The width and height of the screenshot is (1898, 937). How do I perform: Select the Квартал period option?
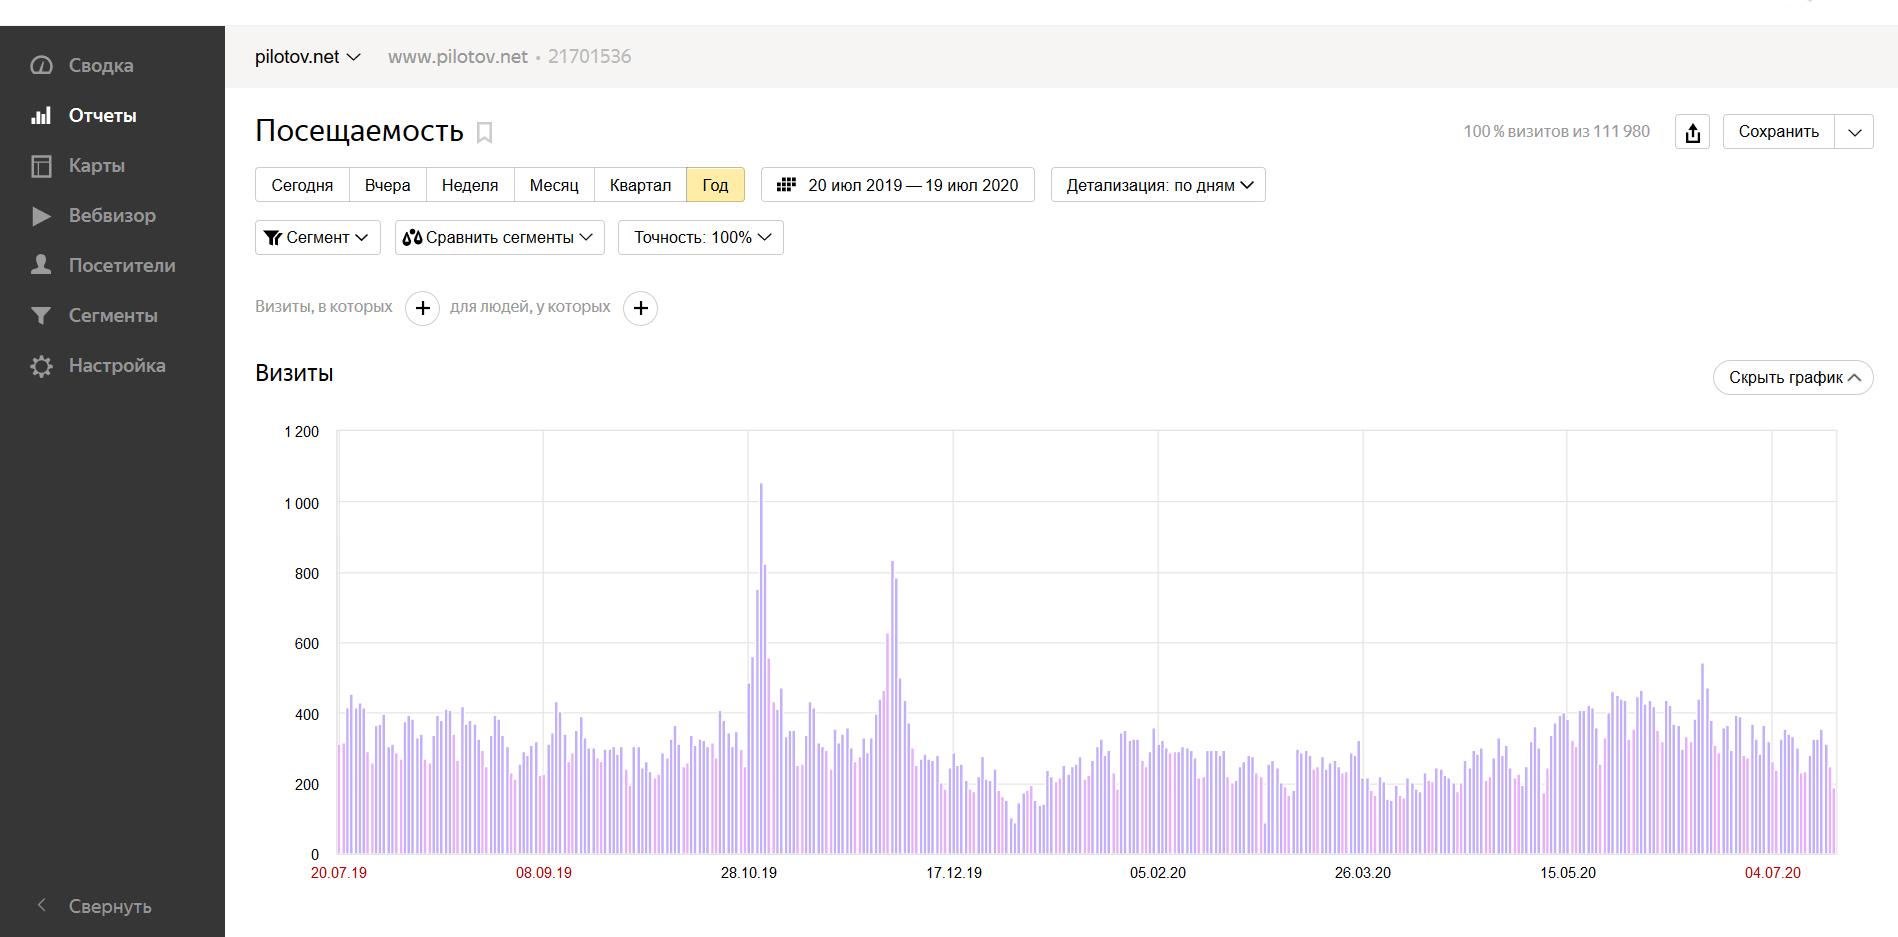coord(640,185)
